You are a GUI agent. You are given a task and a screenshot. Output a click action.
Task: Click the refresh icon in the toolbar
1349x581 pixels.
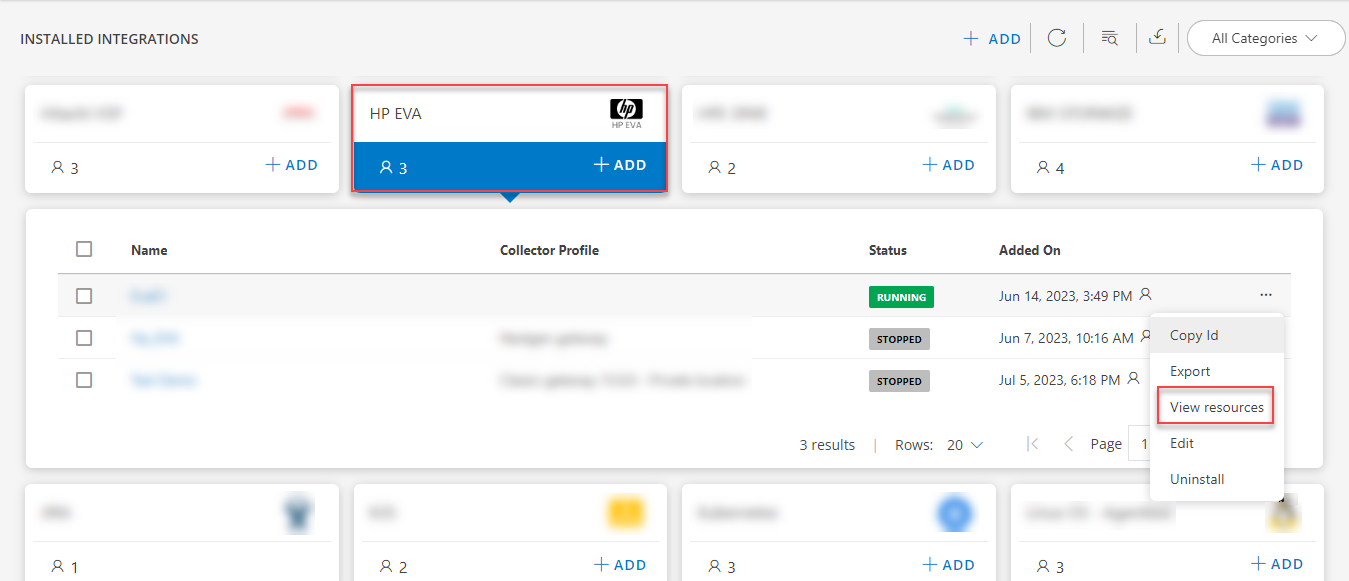1057,38
